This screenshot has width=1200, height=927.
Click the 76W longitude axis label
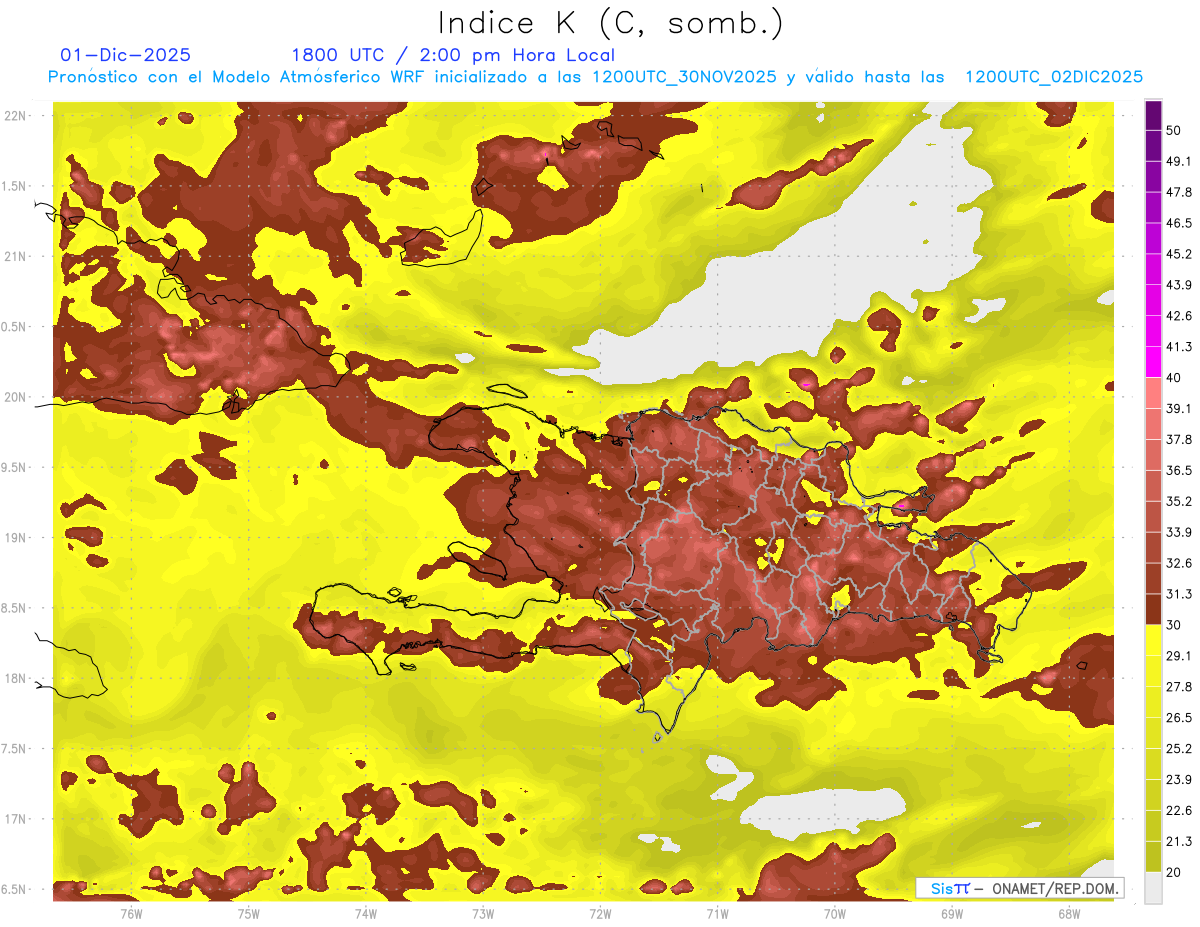131,913
